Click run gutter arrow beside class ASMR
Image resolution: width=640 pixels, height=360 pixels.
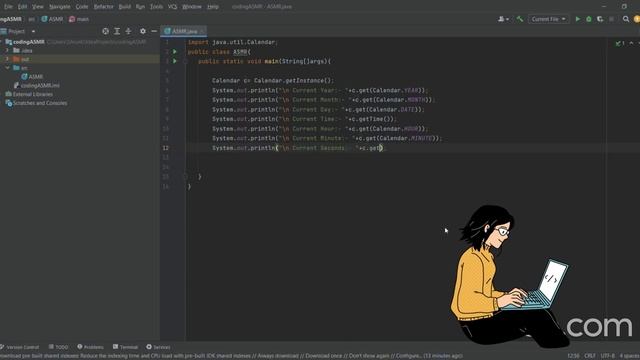175,52
